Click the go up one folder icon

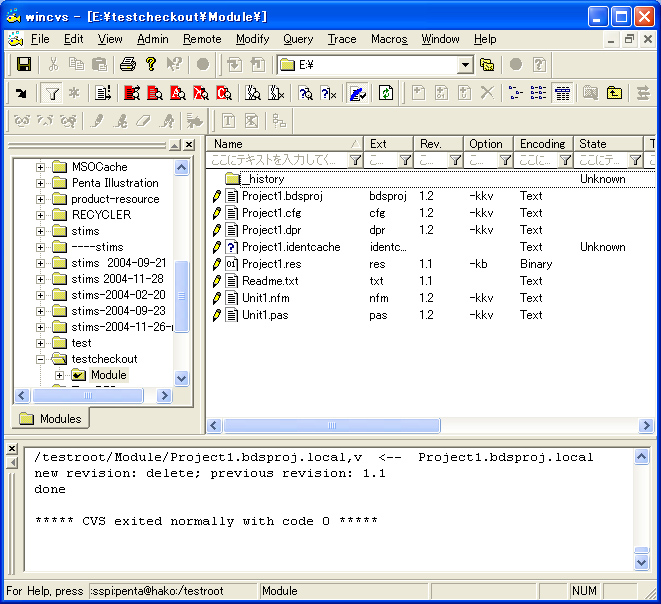(614, 93)
